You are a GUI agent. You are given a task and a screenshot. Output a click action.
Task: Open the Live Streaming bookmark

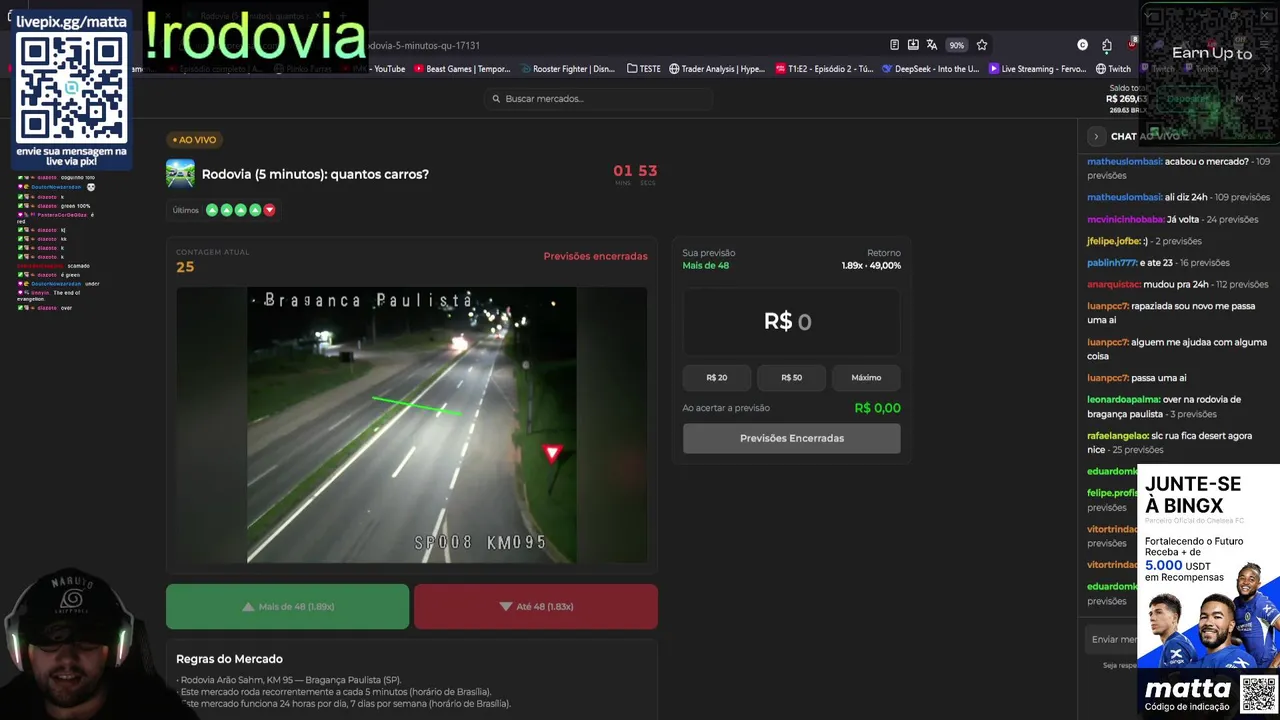click(x=1037, y=69)
